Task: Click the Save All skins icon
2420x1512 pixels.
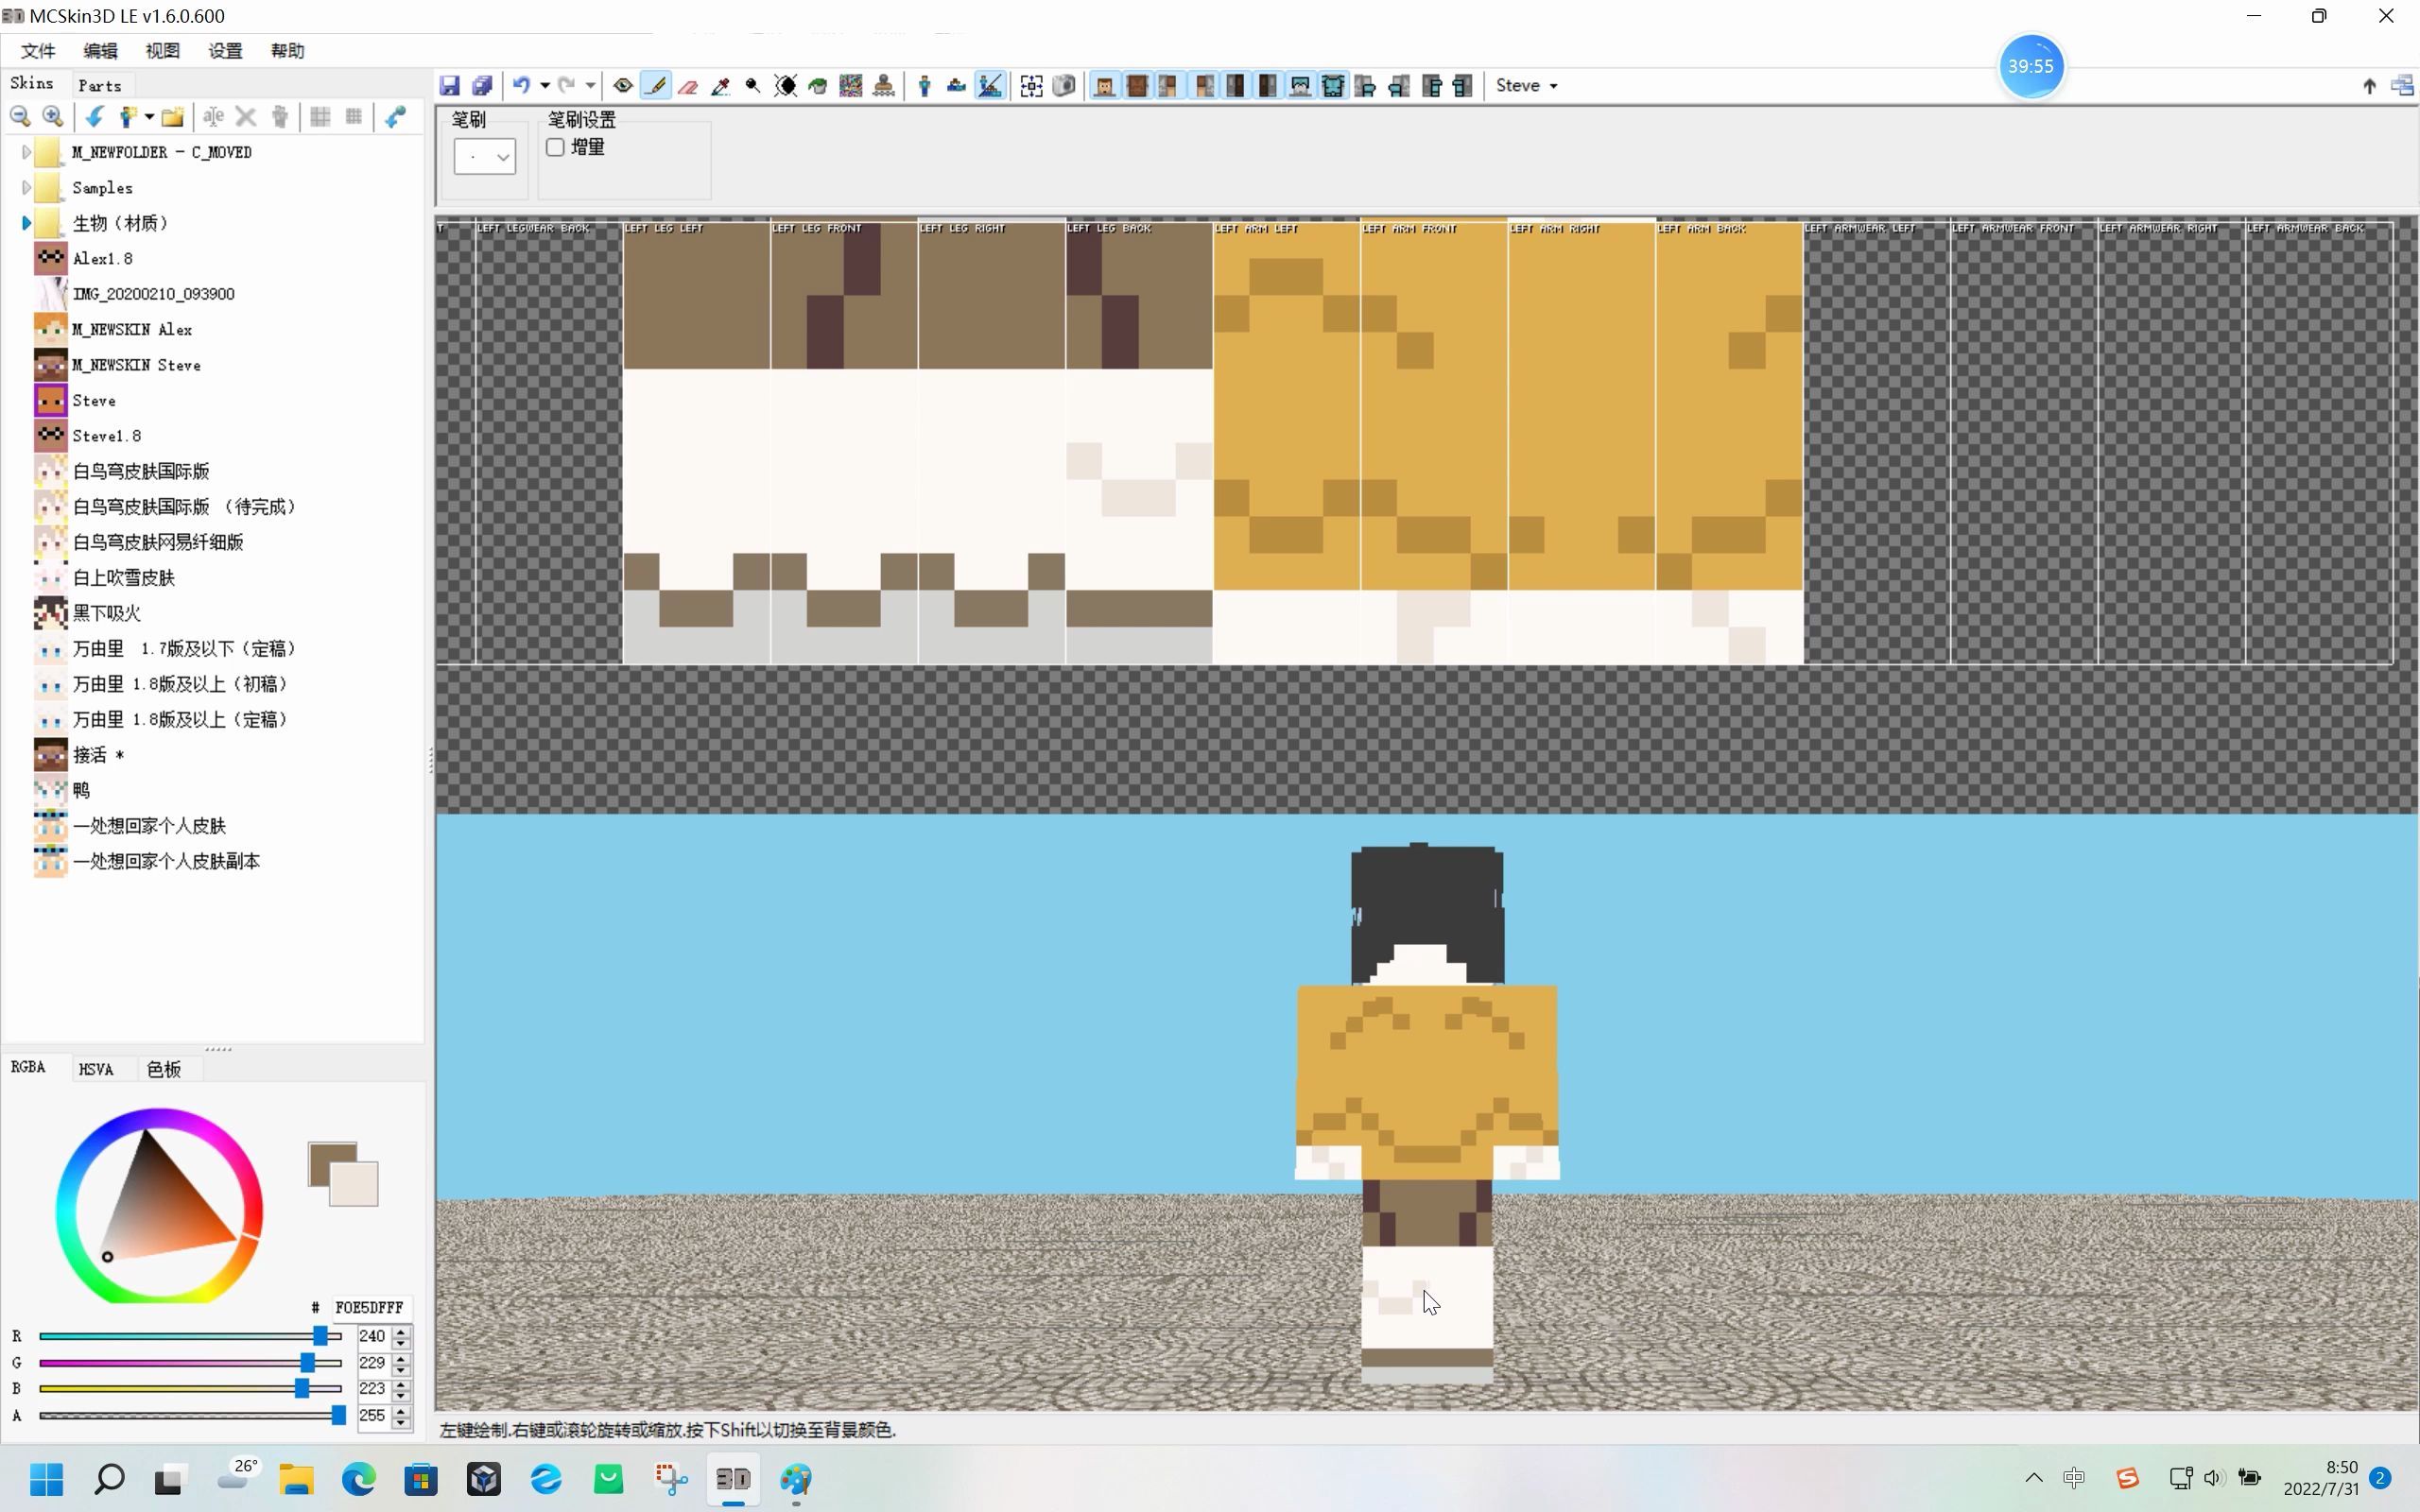Action: pos(482,86)
